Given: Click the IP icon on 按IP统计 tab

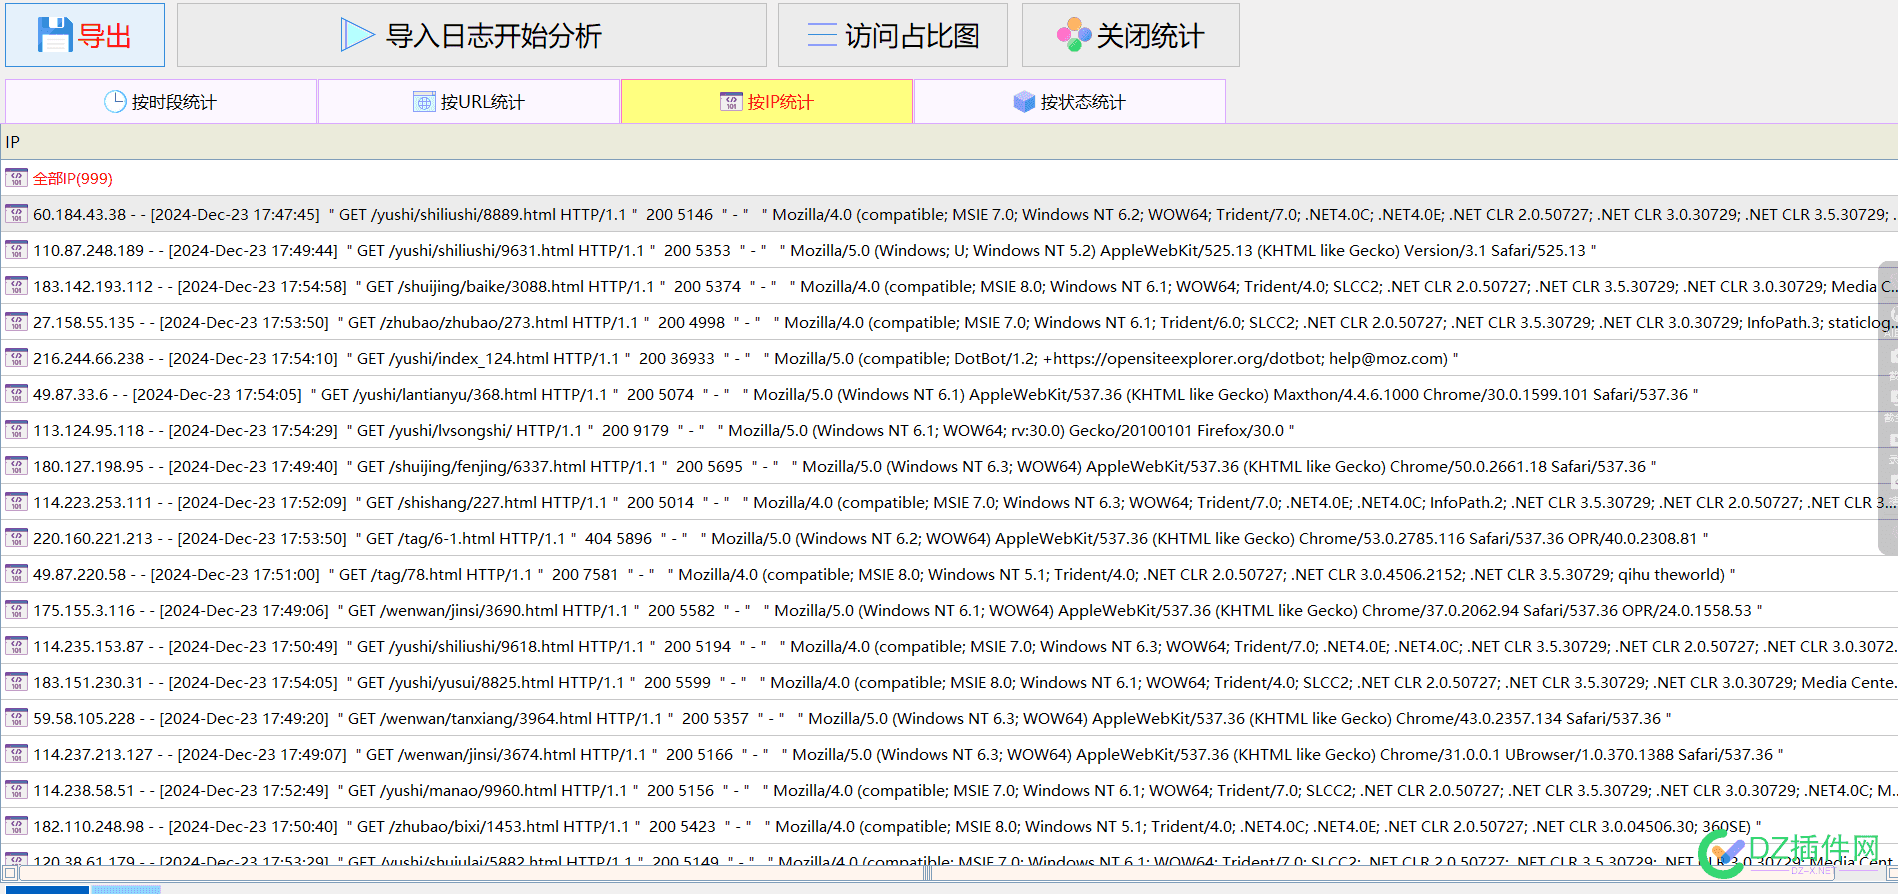Looking at the screenshot, I should [731, 102].
